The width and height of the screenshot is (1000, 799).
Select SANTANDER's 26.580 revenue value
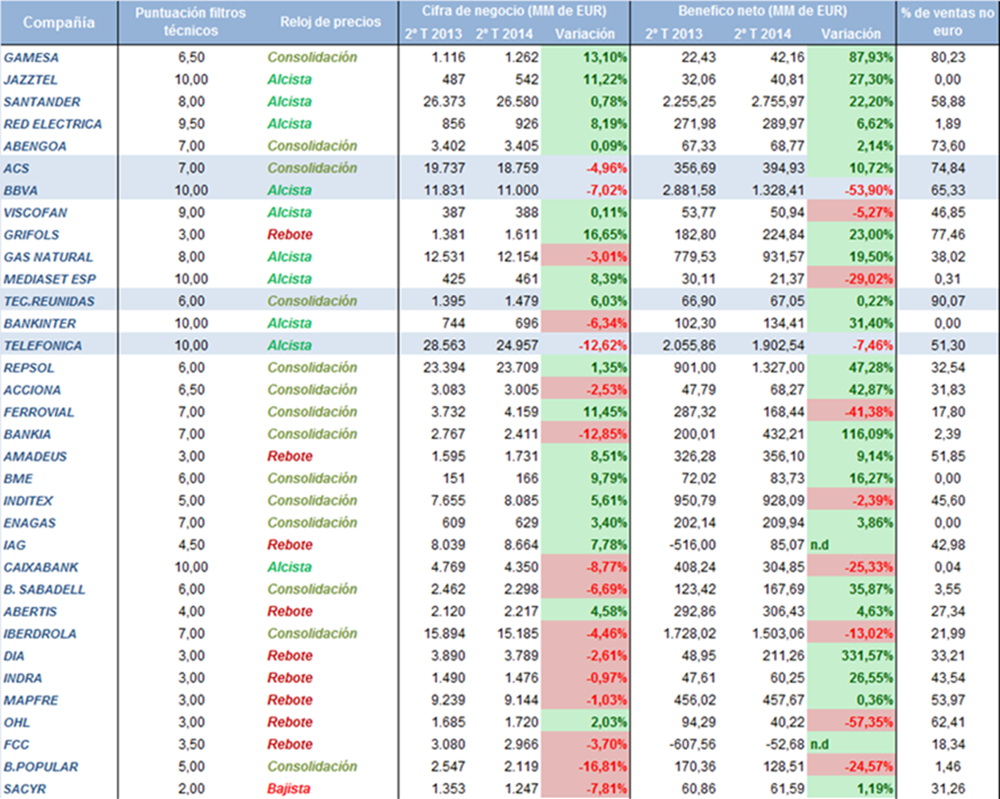coord(517,102)
